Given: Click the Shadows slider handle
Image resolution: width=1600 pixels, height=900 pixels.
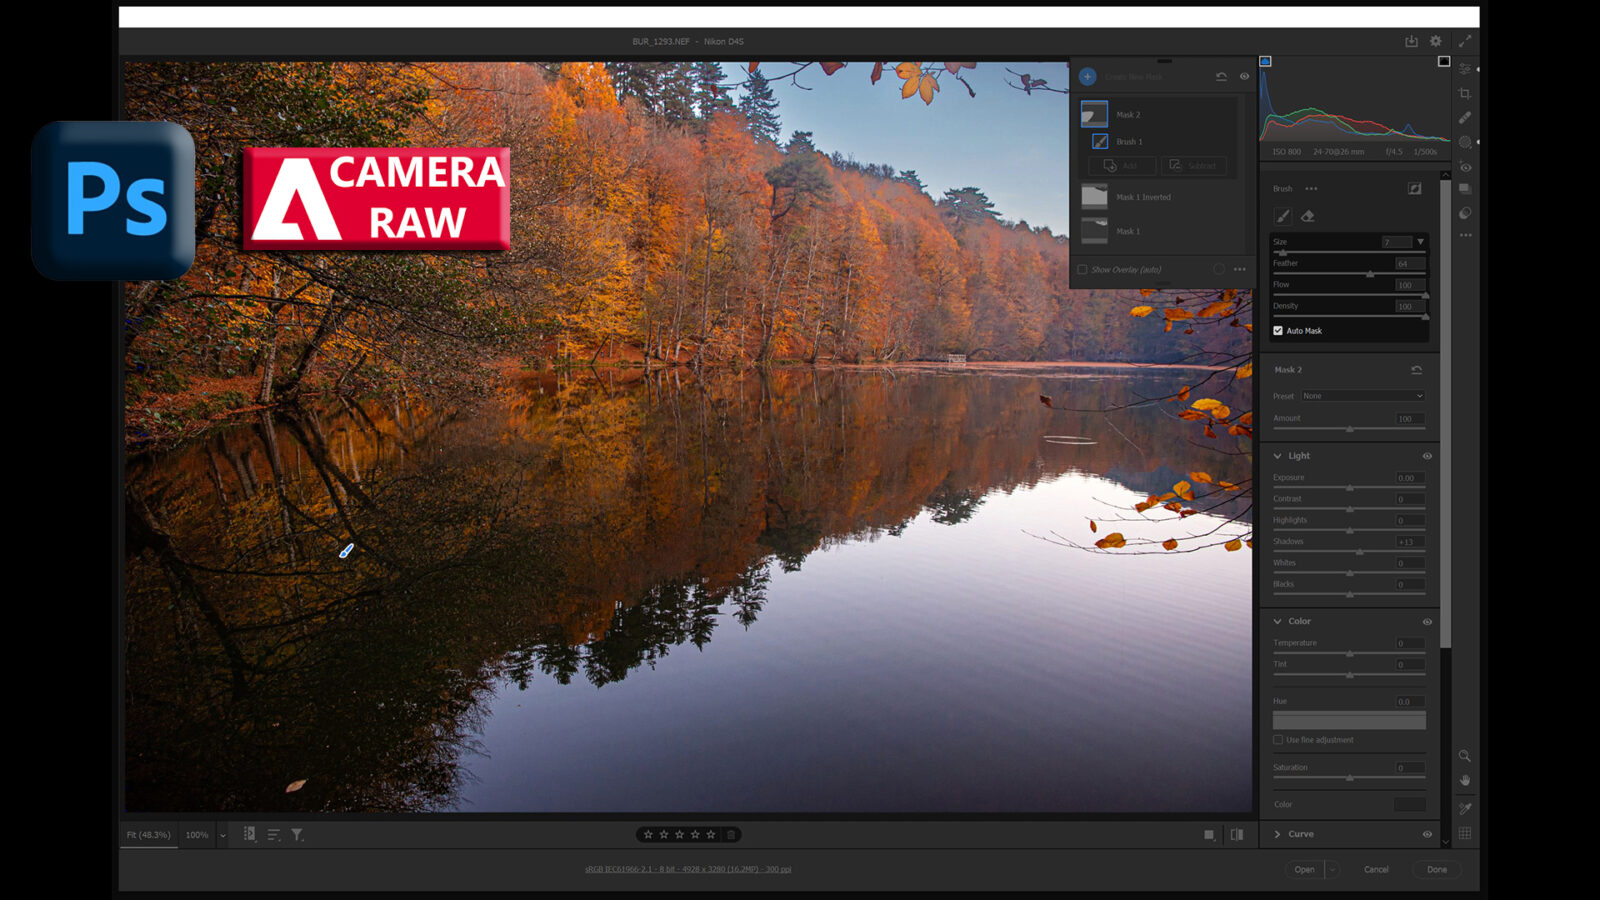Looking at the screenshot, I should [1360, 552].
